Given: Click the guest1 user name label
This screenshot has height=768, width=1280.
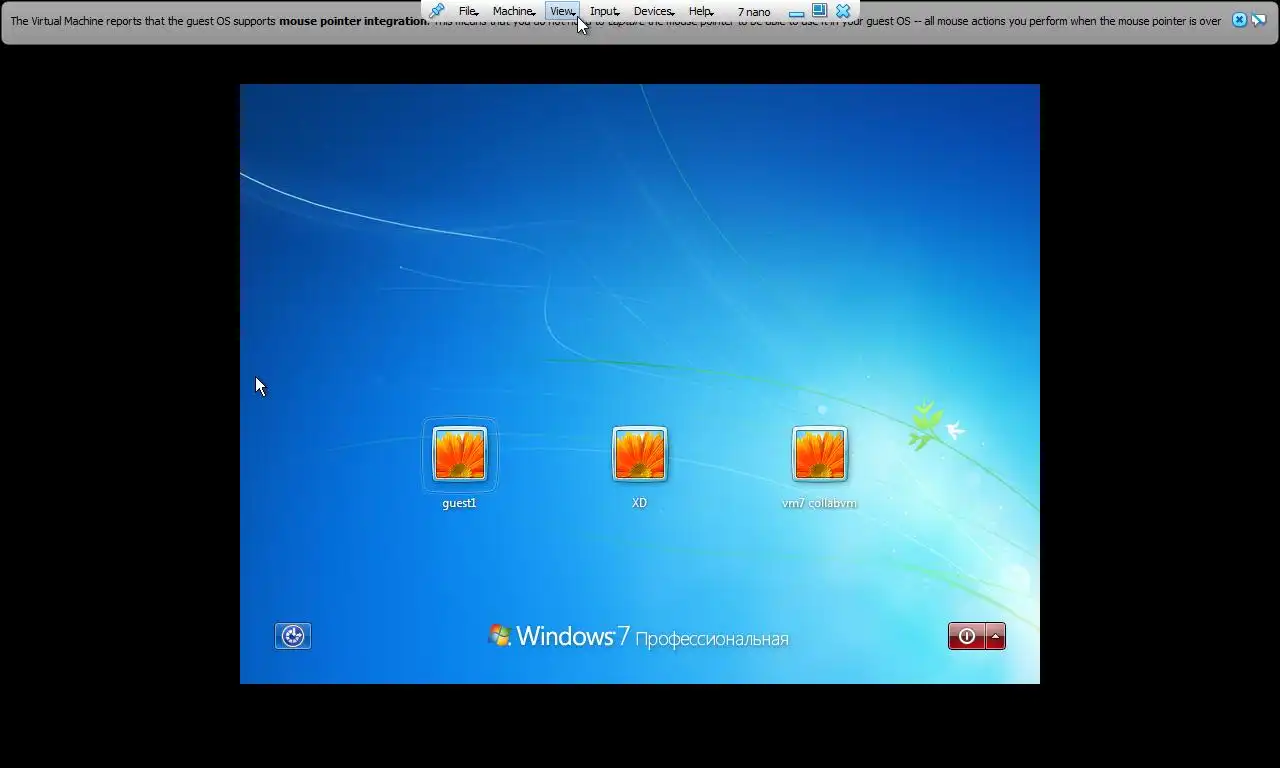Looking at the screenshot, I should tap(460, 503).
